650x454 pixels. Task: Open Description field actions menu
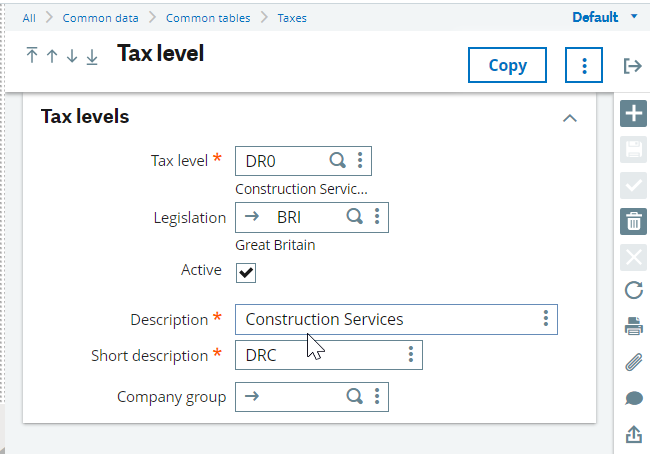point(546,319)
